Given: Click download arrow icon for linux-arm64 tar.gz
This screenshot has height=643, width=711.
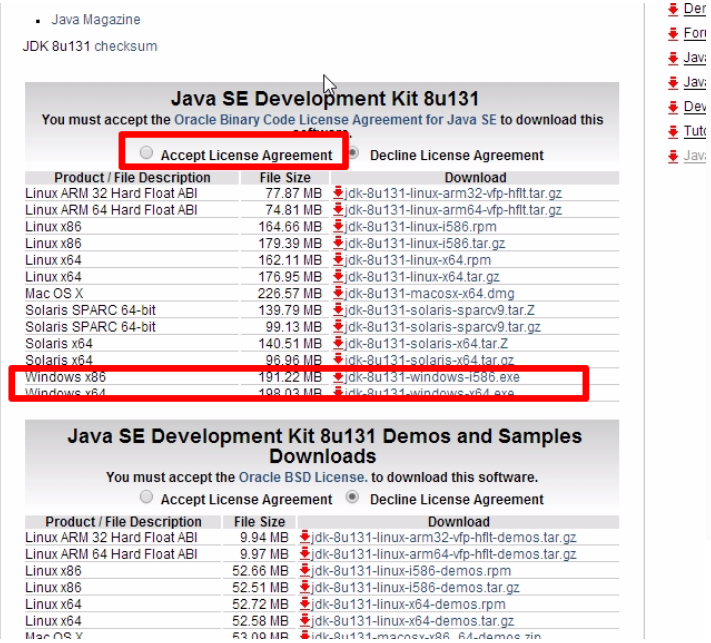Looking at the screenshot, I should tap(338, 209).
